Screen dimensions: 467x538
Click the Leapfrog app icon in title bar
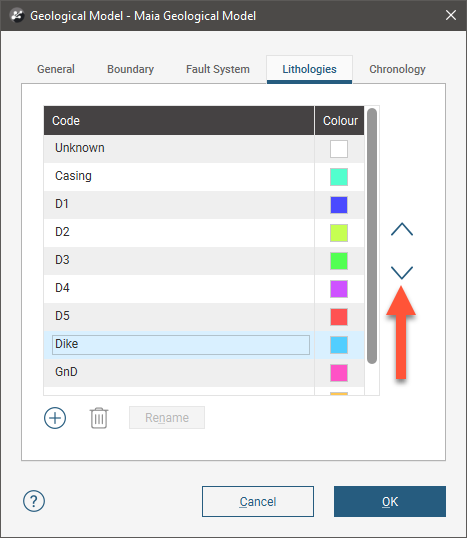[x=17, y=15]
